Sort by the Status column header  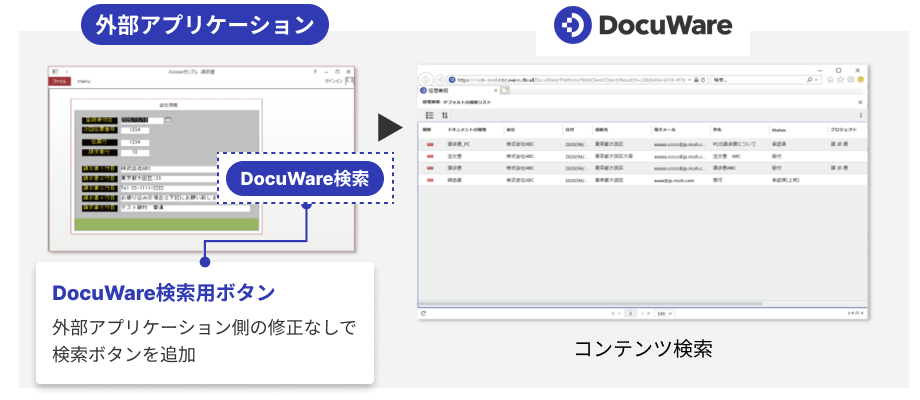[x=779, y=129]
